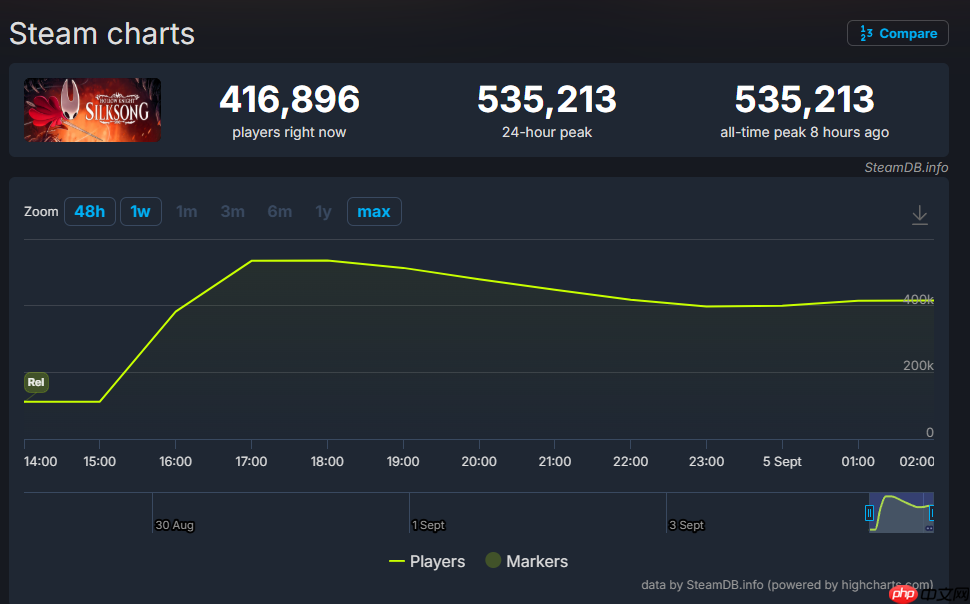Click the Rel release marker on chart

pos(36,382)
